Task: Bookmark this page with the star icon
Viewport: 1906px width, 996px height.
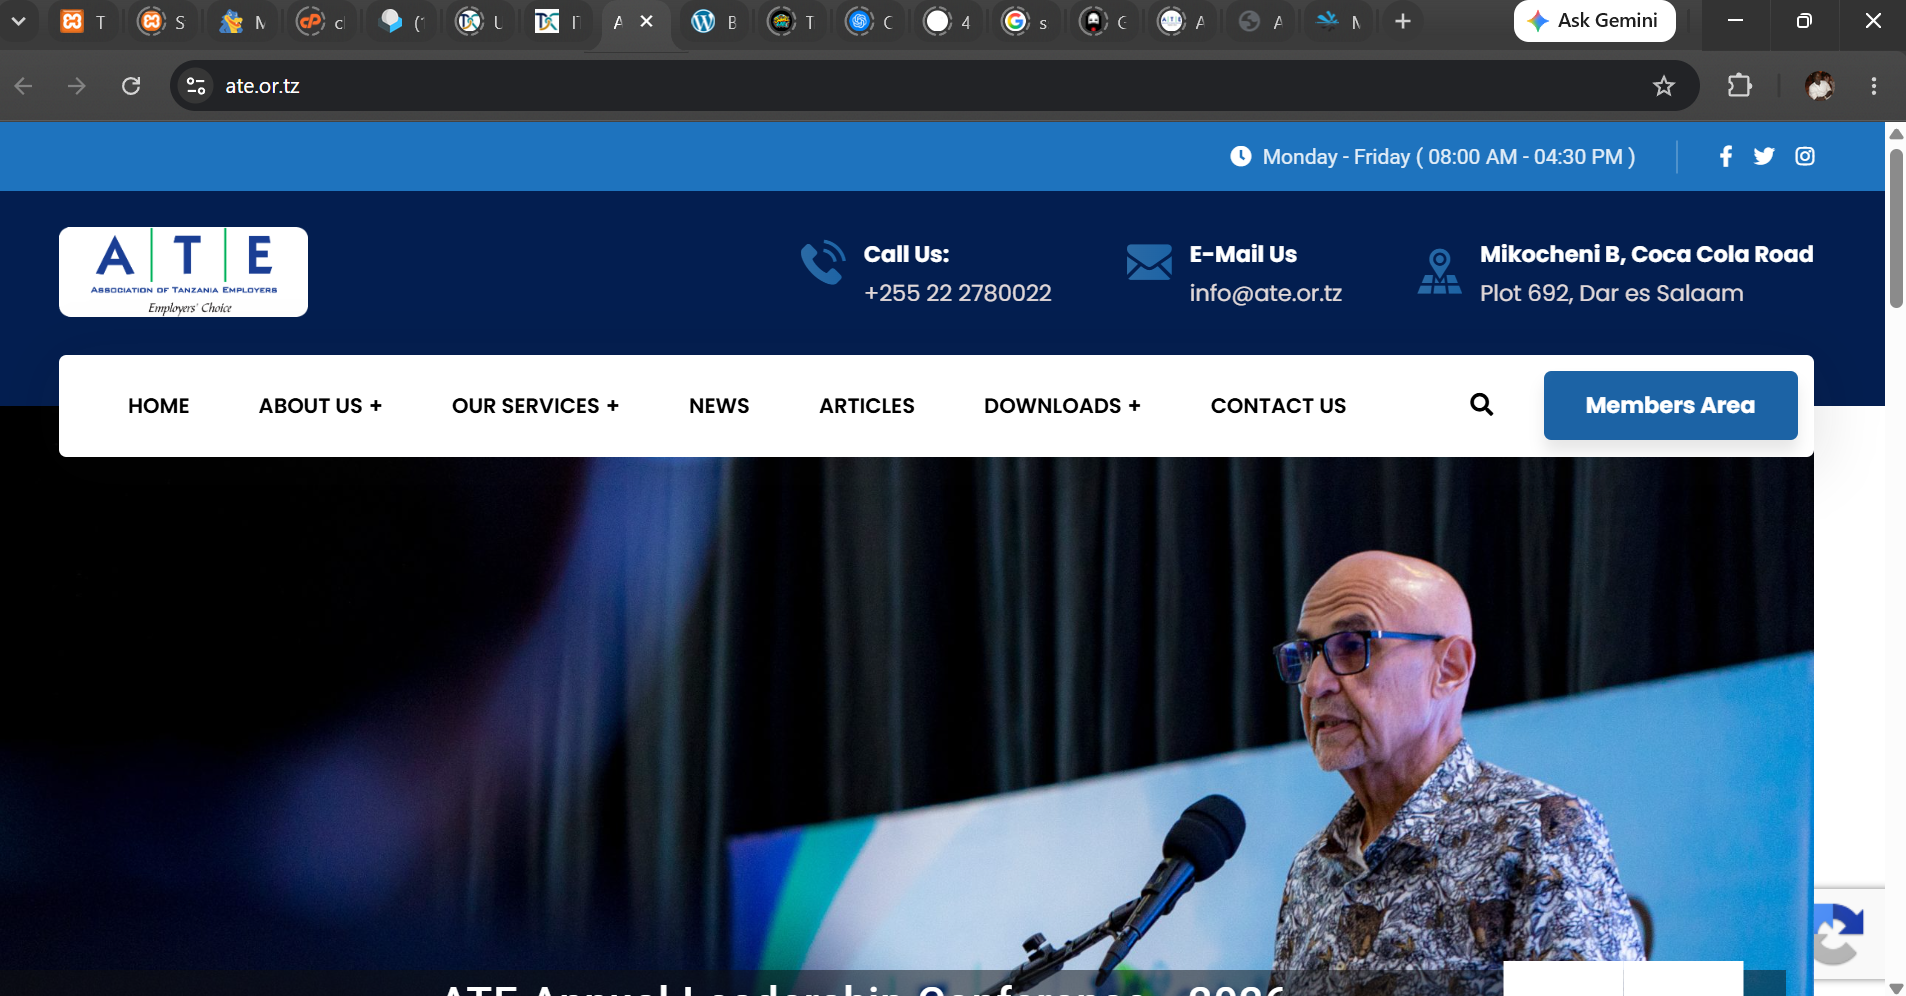Action: click(1664, 86)
